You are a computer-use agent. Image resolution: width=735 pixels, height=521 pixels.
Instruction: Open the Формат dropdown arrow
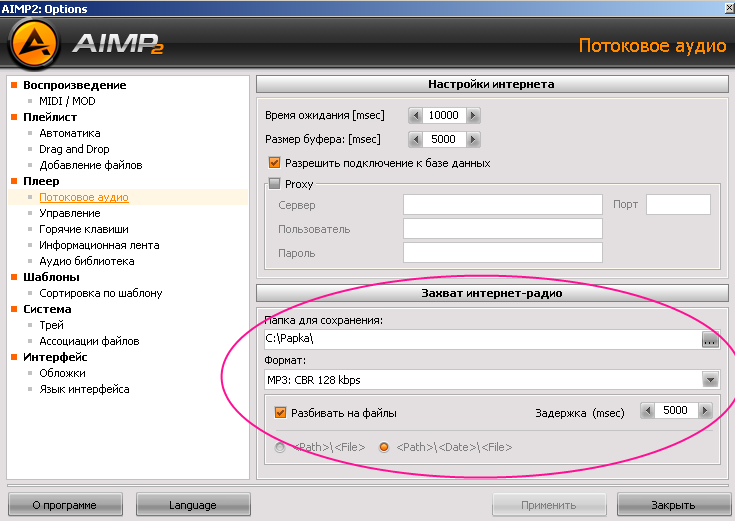point(710,379)
